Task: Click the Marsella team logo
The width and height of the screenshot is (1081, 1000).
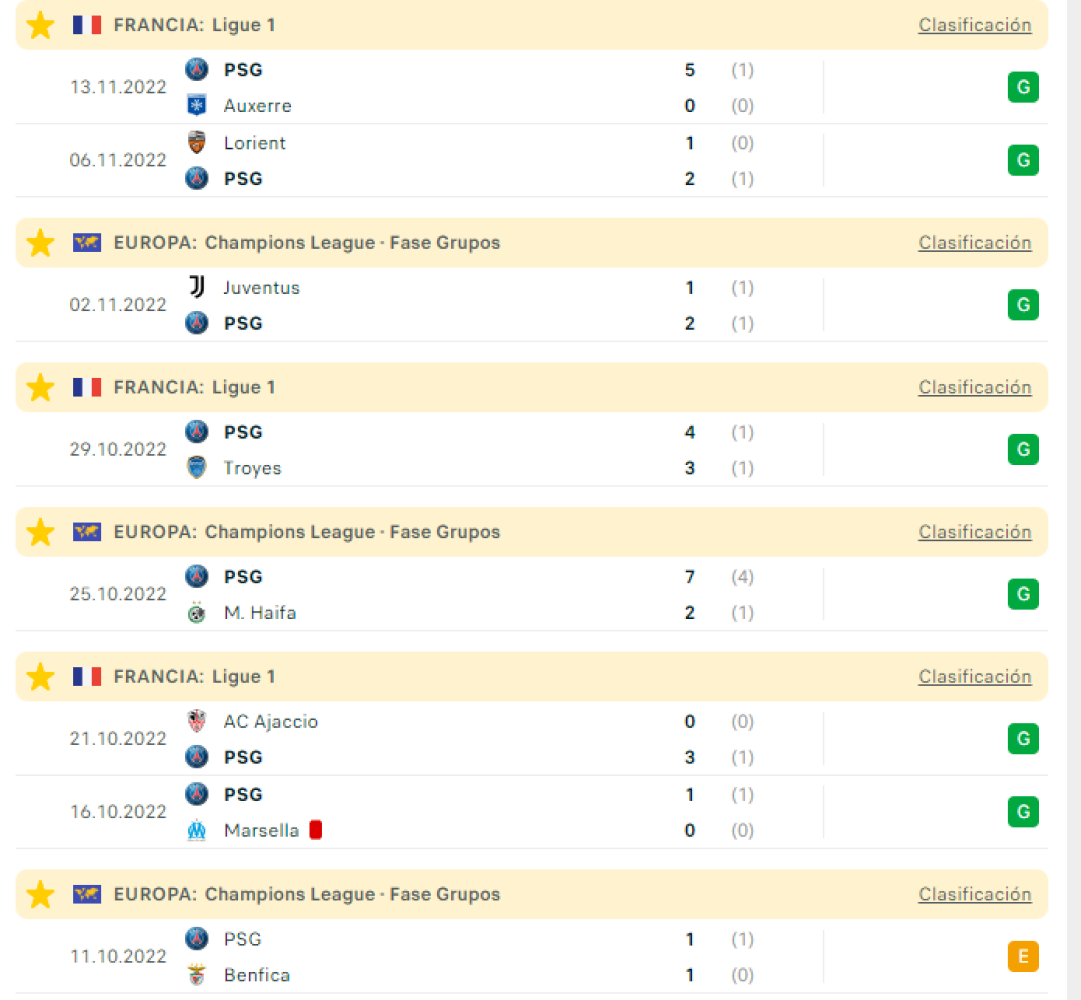Action: pyautogui.click(x=196, y=830)
